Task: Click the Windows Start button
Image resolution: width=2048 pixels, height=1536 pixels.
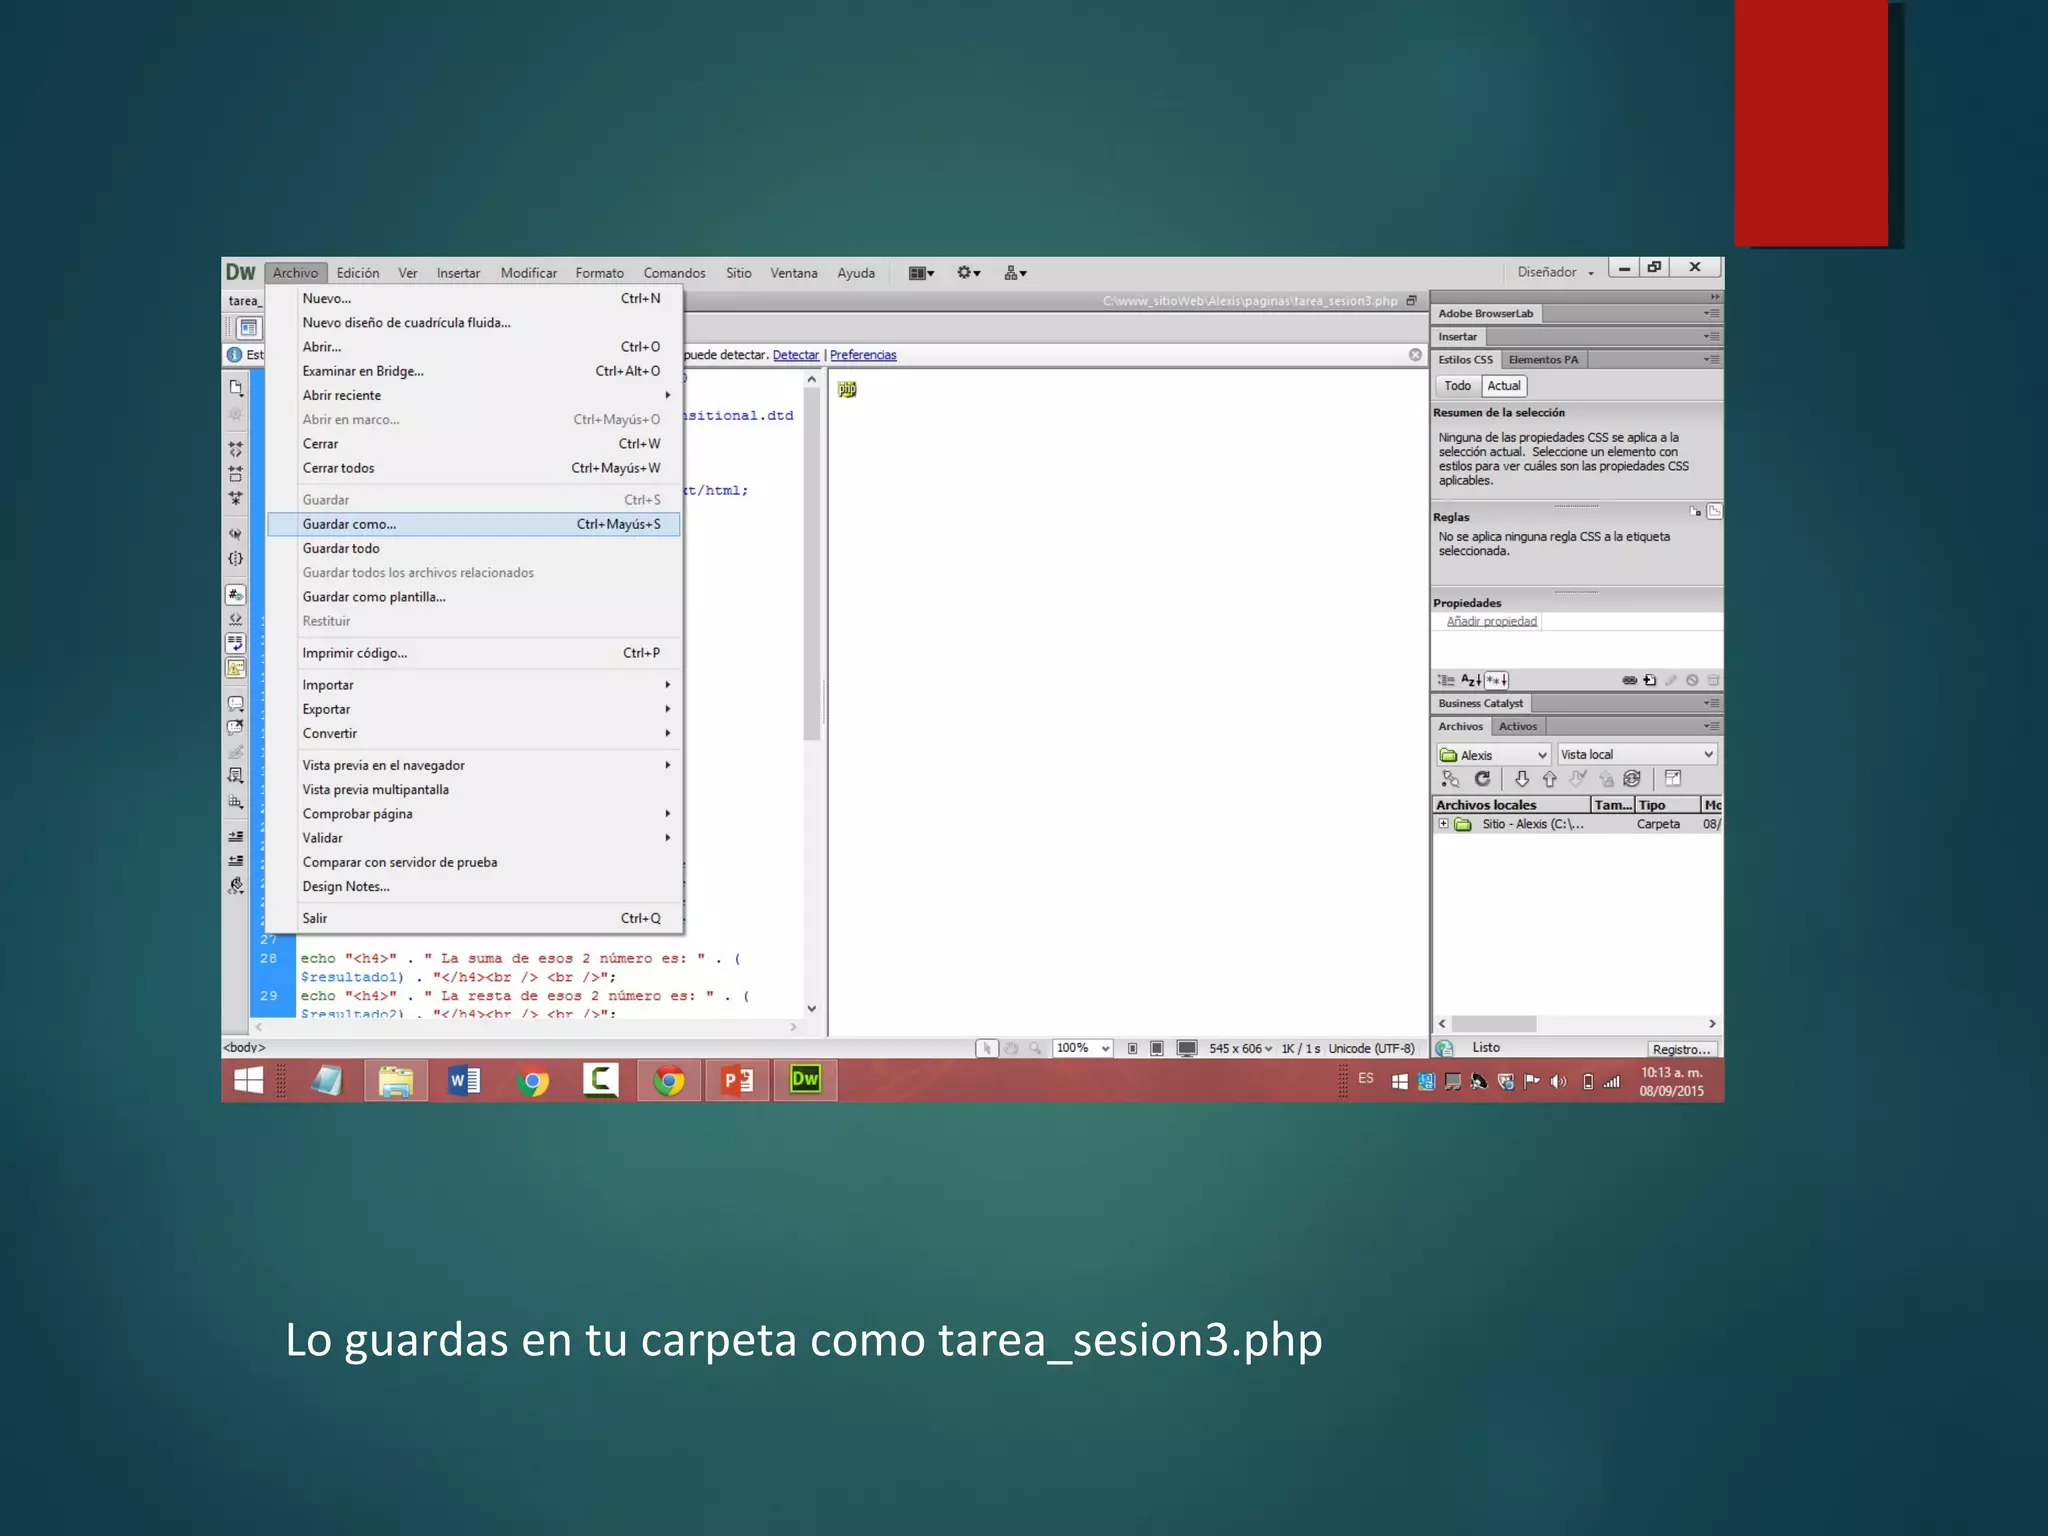Action: click(248, 1081)
